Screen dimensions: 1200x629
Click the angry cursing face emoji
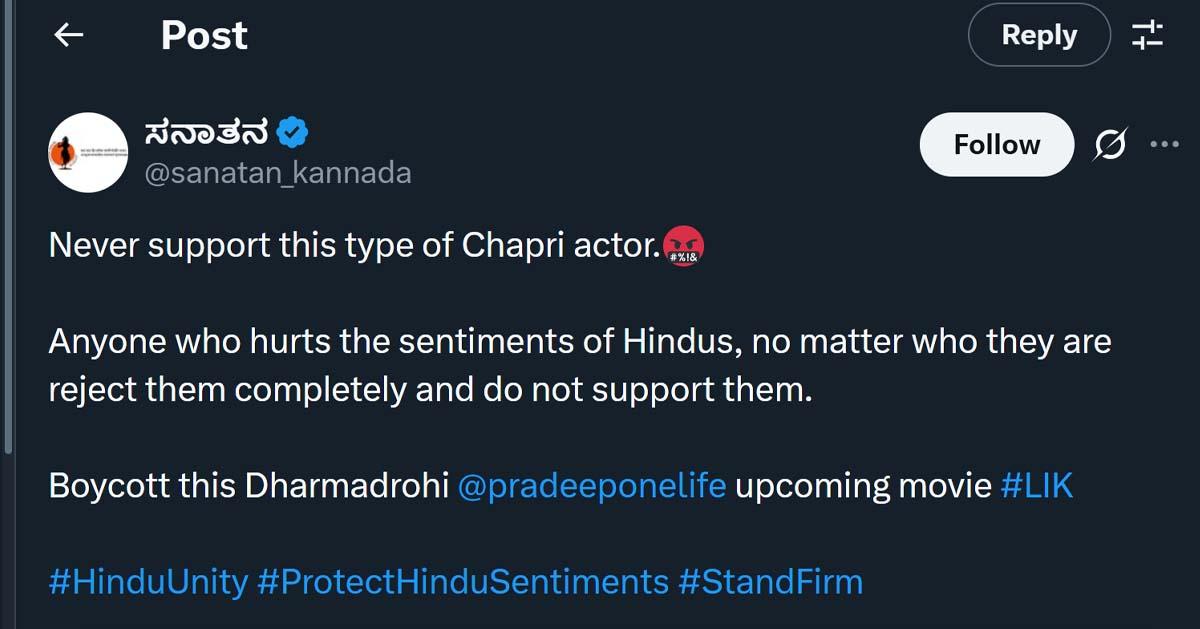[683, 246]
